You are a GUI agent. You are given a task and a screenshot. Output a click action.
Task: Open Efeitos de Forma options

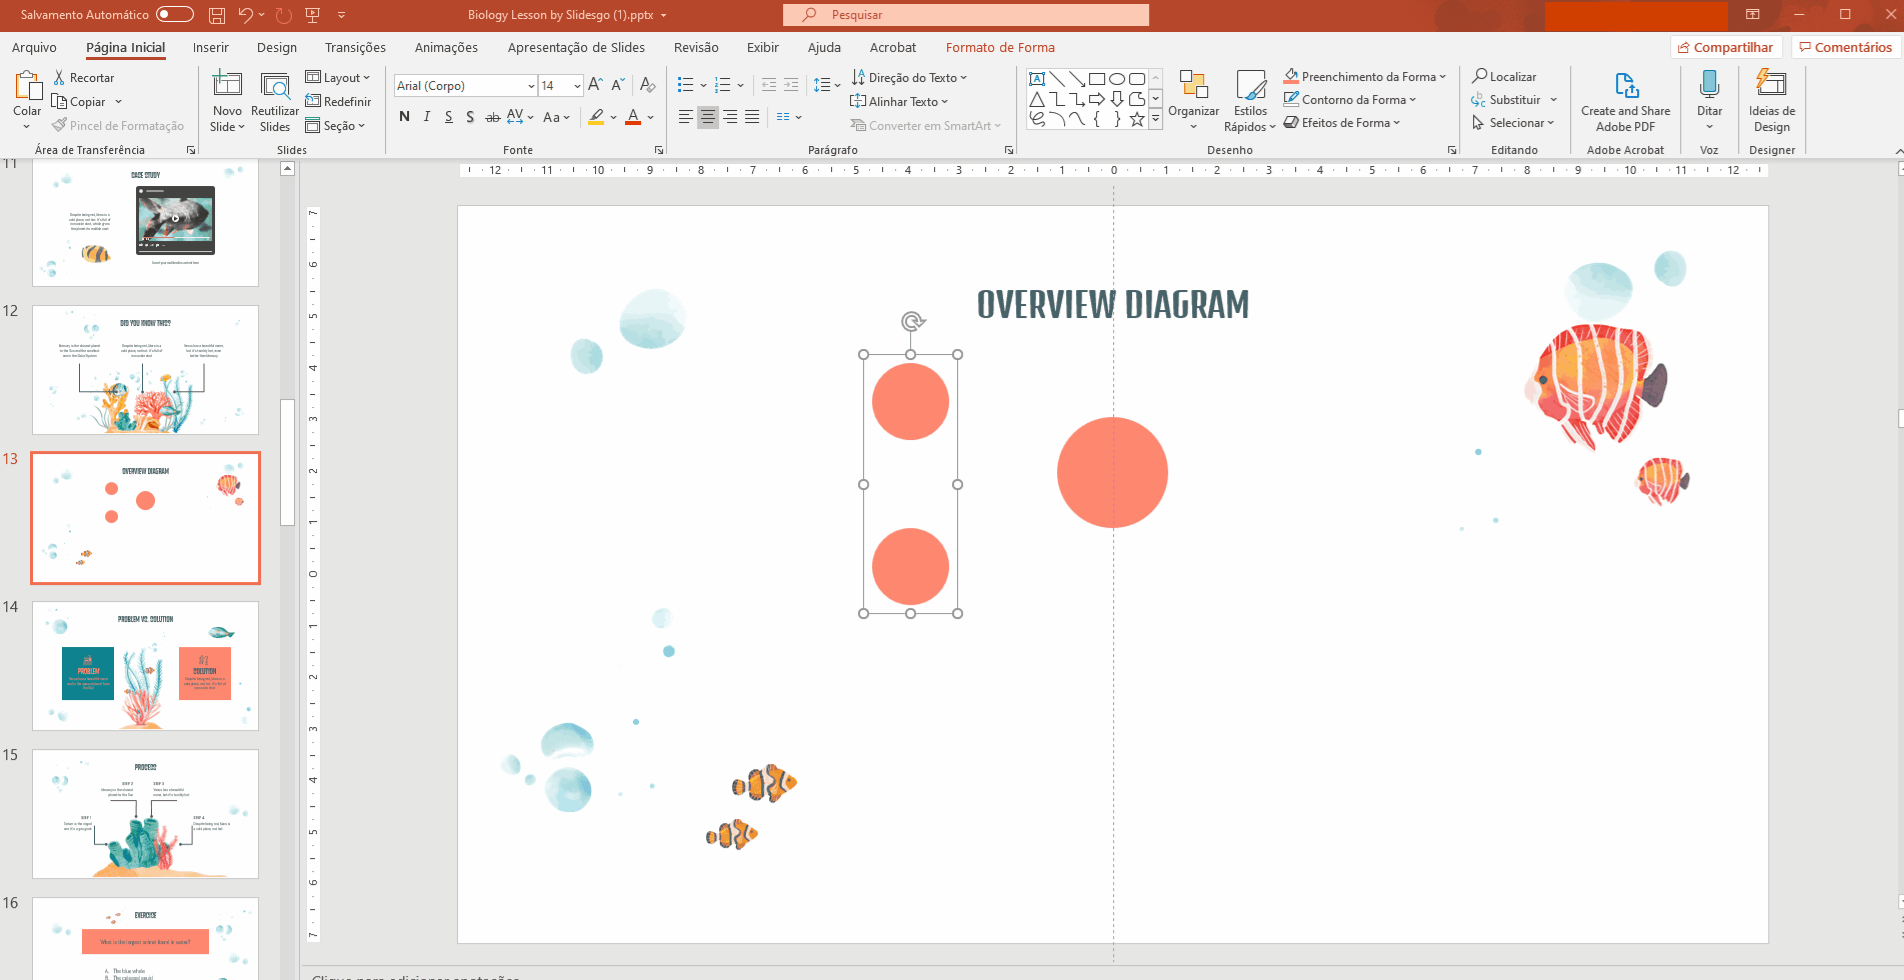[1342, 123]
